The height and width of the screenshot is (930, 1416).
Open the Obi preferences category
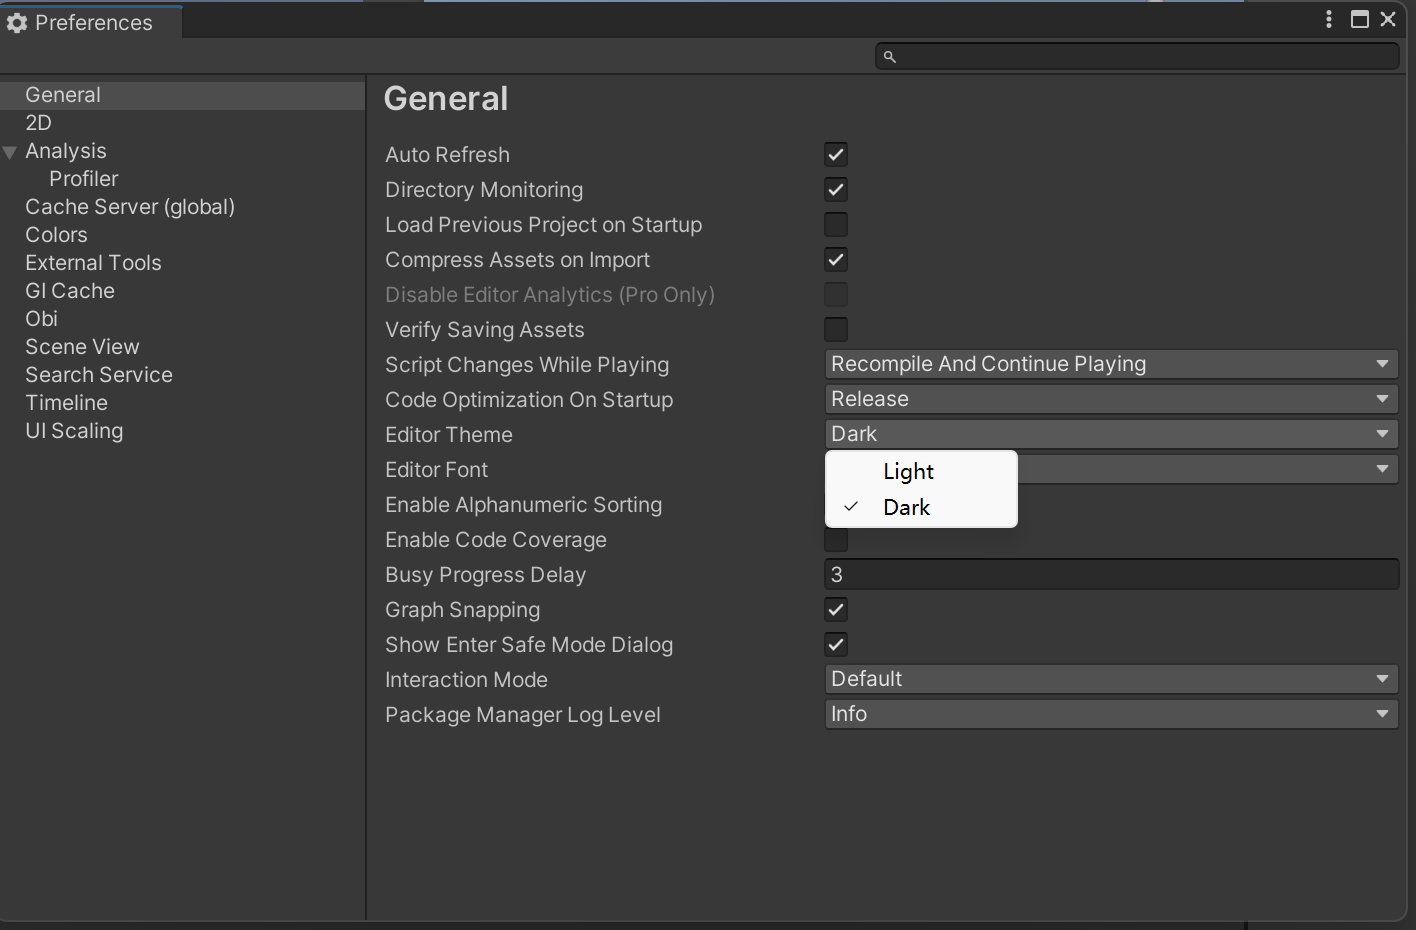pos(41,319)
